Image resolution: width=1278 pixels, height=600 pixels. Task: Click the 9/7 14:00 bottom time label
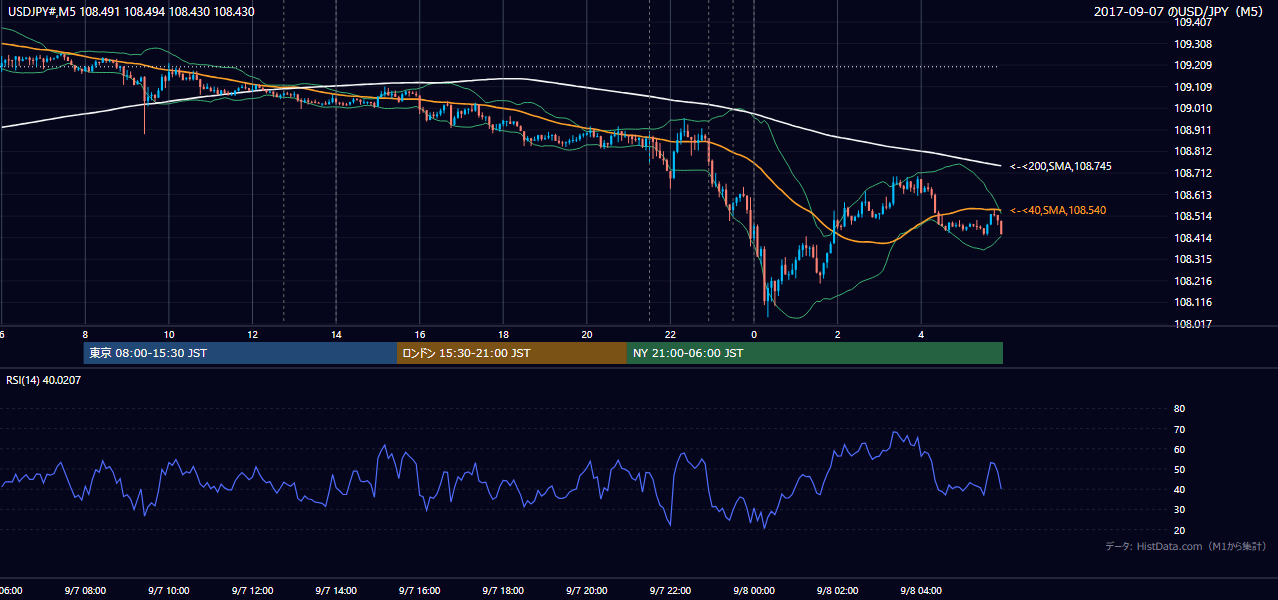pyautogui.click(x=335, y=591)
